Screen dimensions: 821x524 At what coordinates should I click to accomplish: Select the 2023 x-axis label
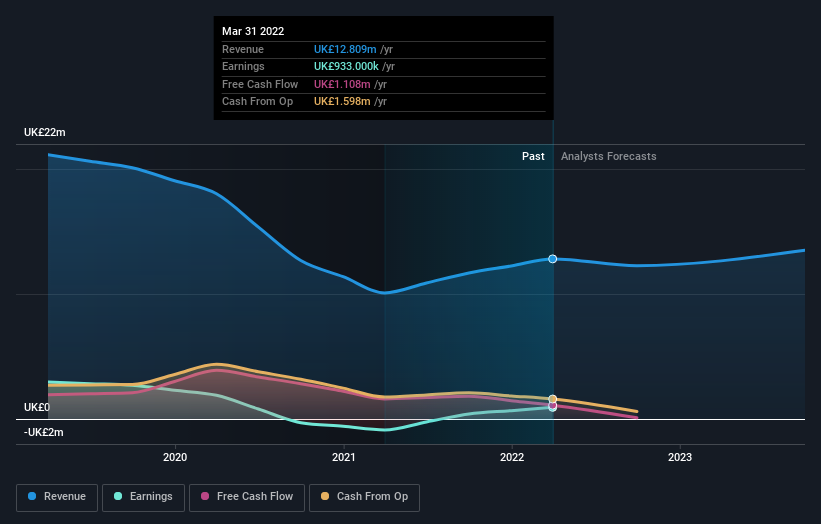[x=680, y=458]
